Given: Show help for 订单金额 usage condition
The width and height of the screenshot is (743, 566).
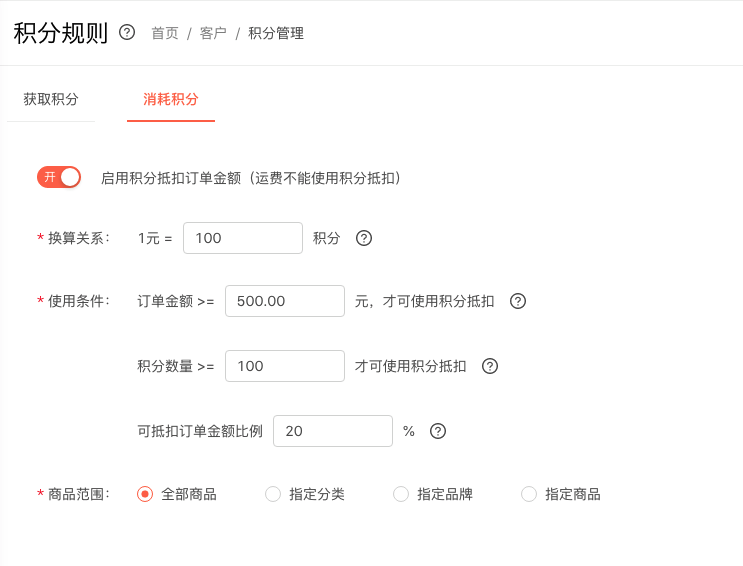Looking at the screenshot, I should pos(518,301).
